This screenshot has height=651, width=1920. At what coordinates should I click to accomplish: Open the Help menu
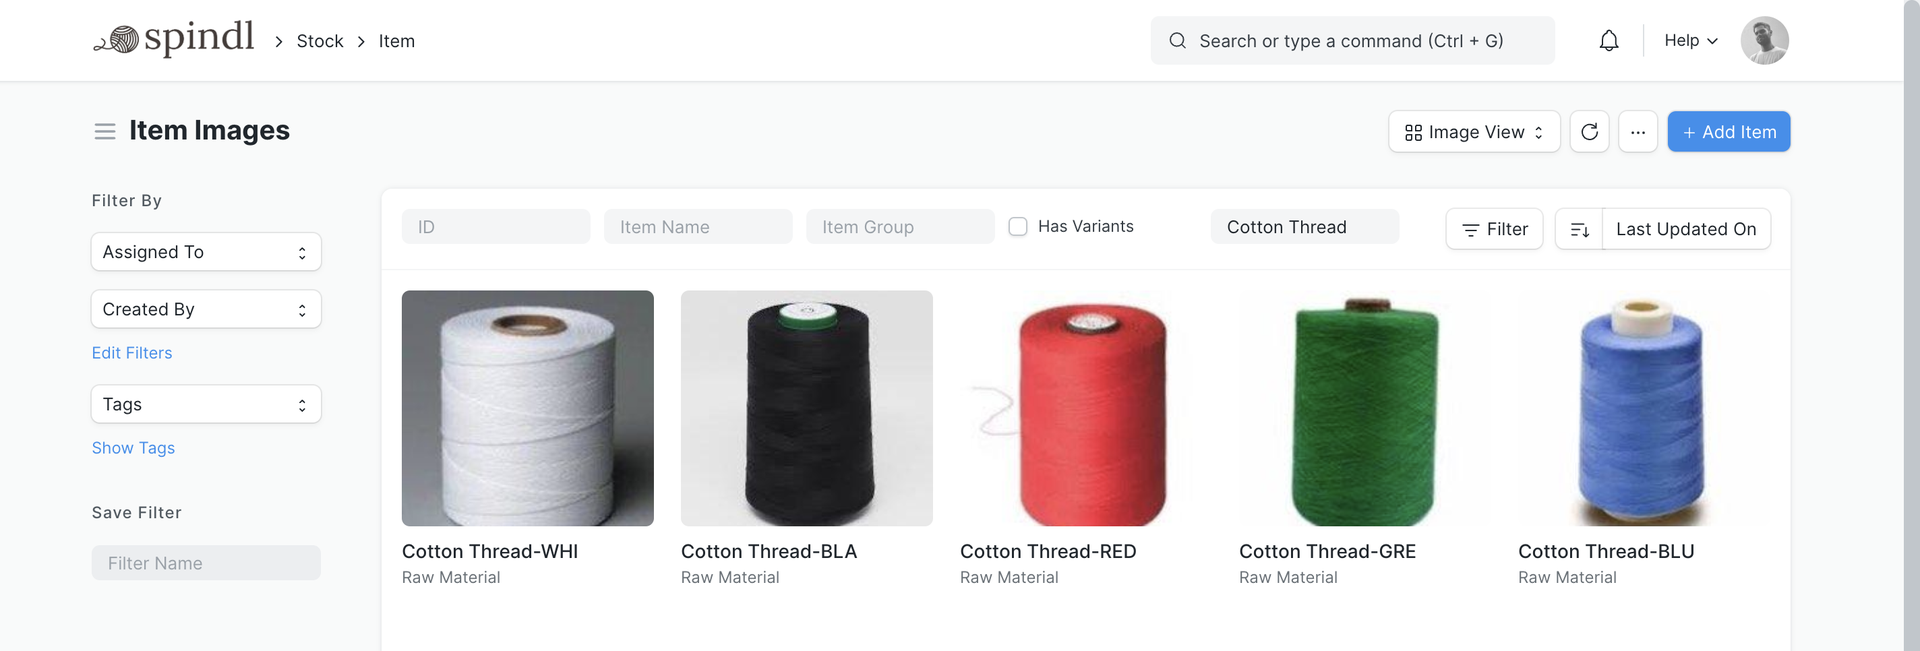tap(1690, 41)
